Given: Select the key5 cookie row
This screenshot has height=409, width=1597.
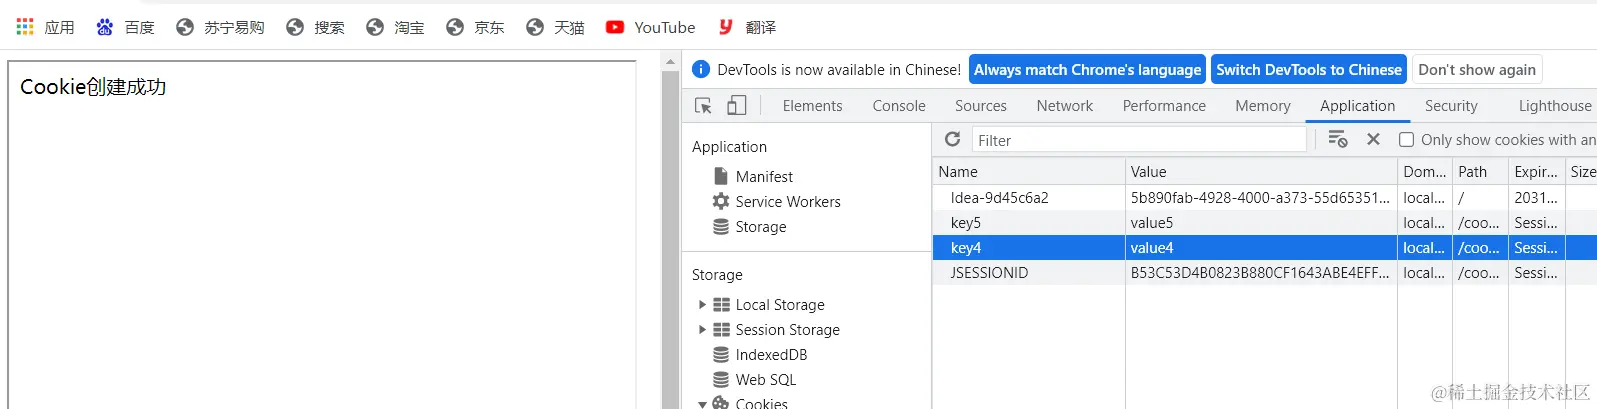Looking at the screenshot, I should [x=1265, y=222].
